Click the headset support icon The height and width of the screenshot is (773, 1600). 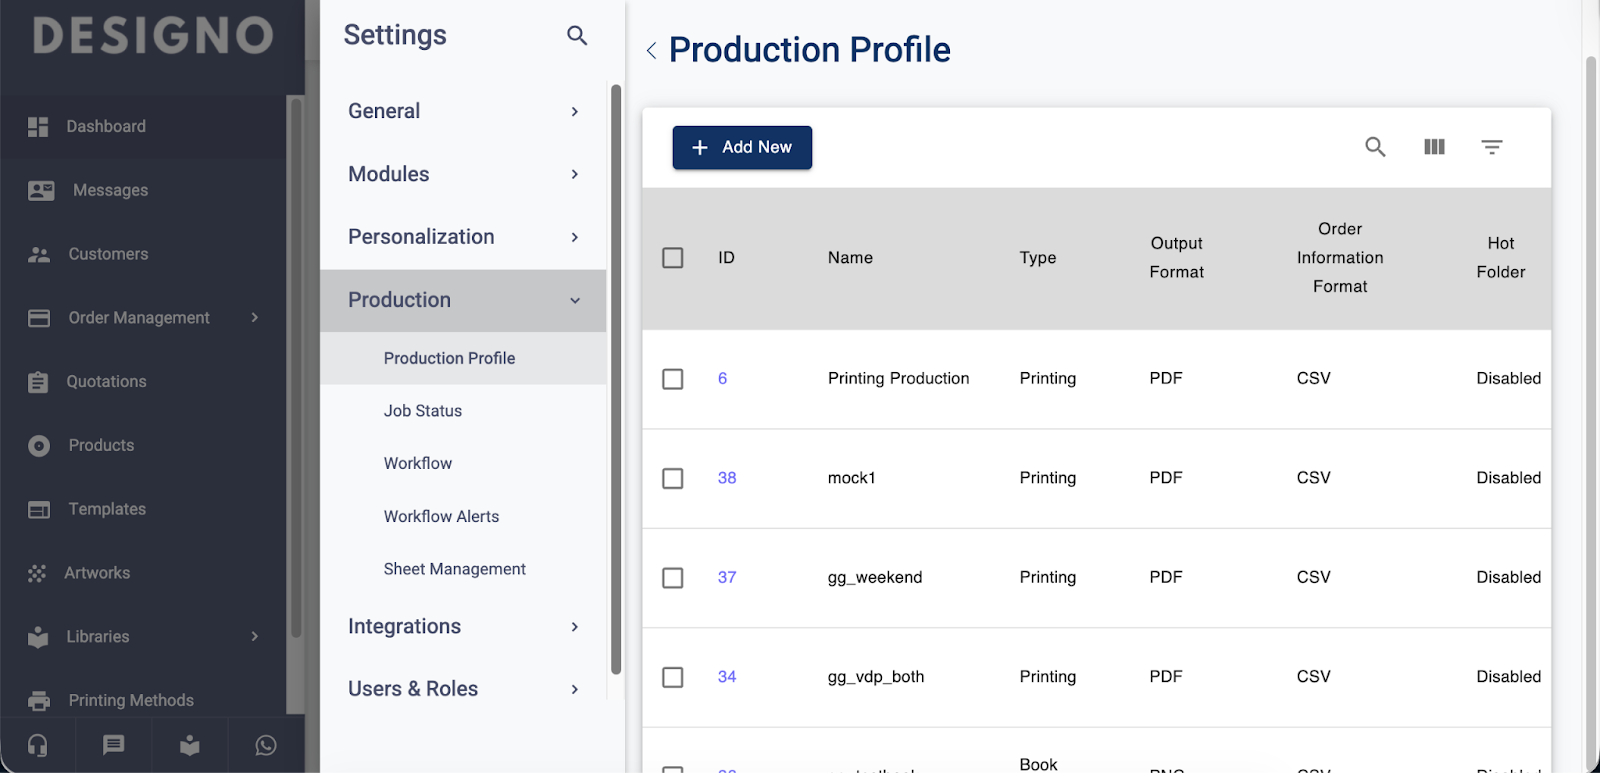(x=38, y=745)
